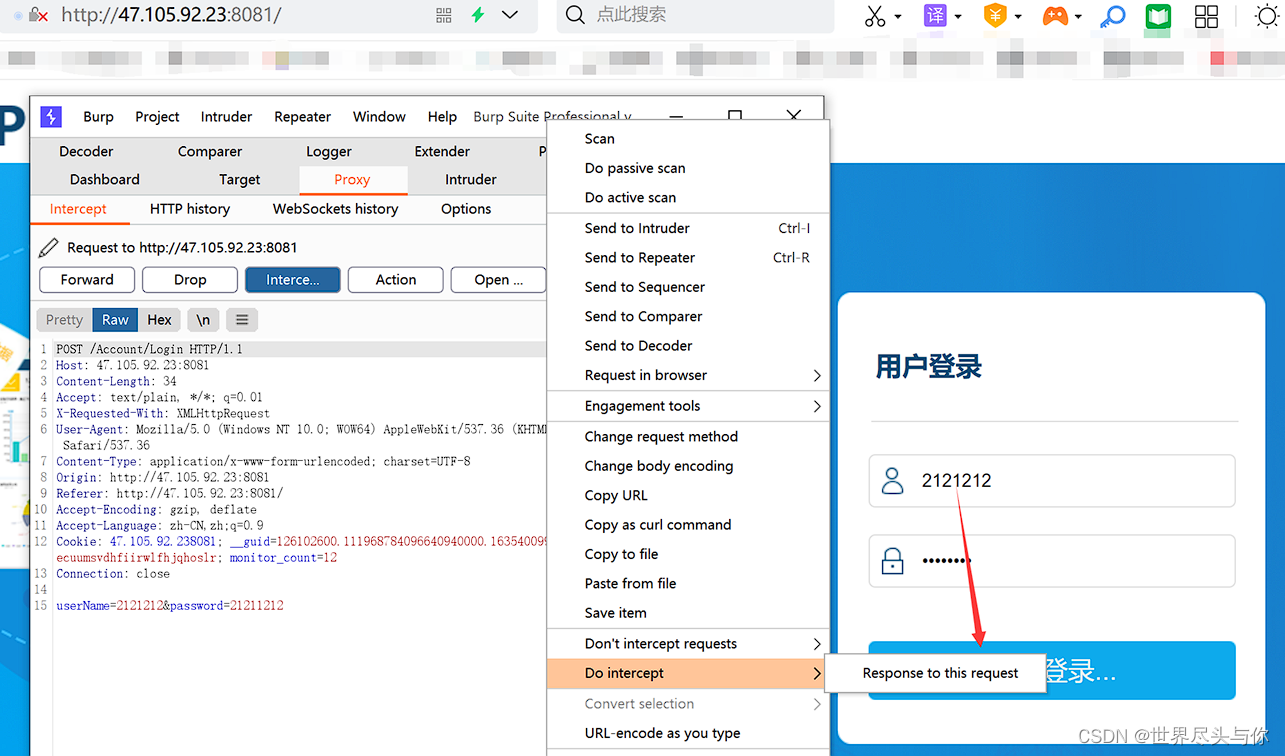Click the Open browser button
The height and width of the screenshot is (756, 1285).
pos(498,280)
